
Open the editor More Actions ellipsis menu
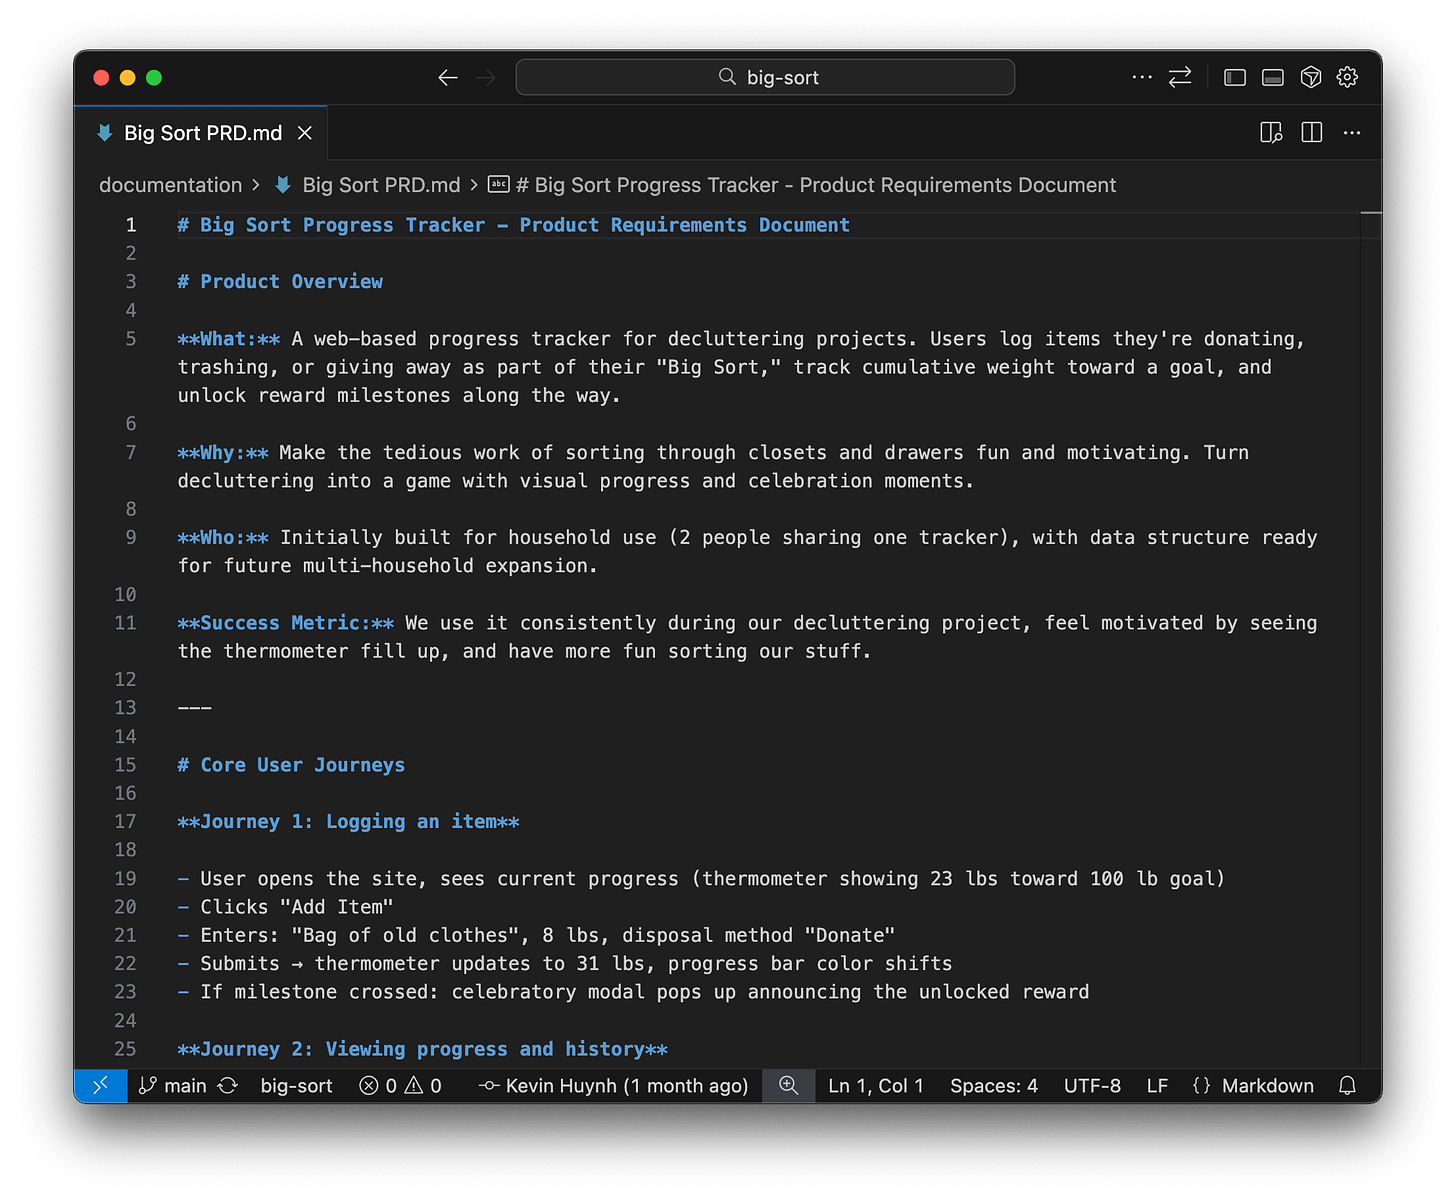tap(1352, 132)
